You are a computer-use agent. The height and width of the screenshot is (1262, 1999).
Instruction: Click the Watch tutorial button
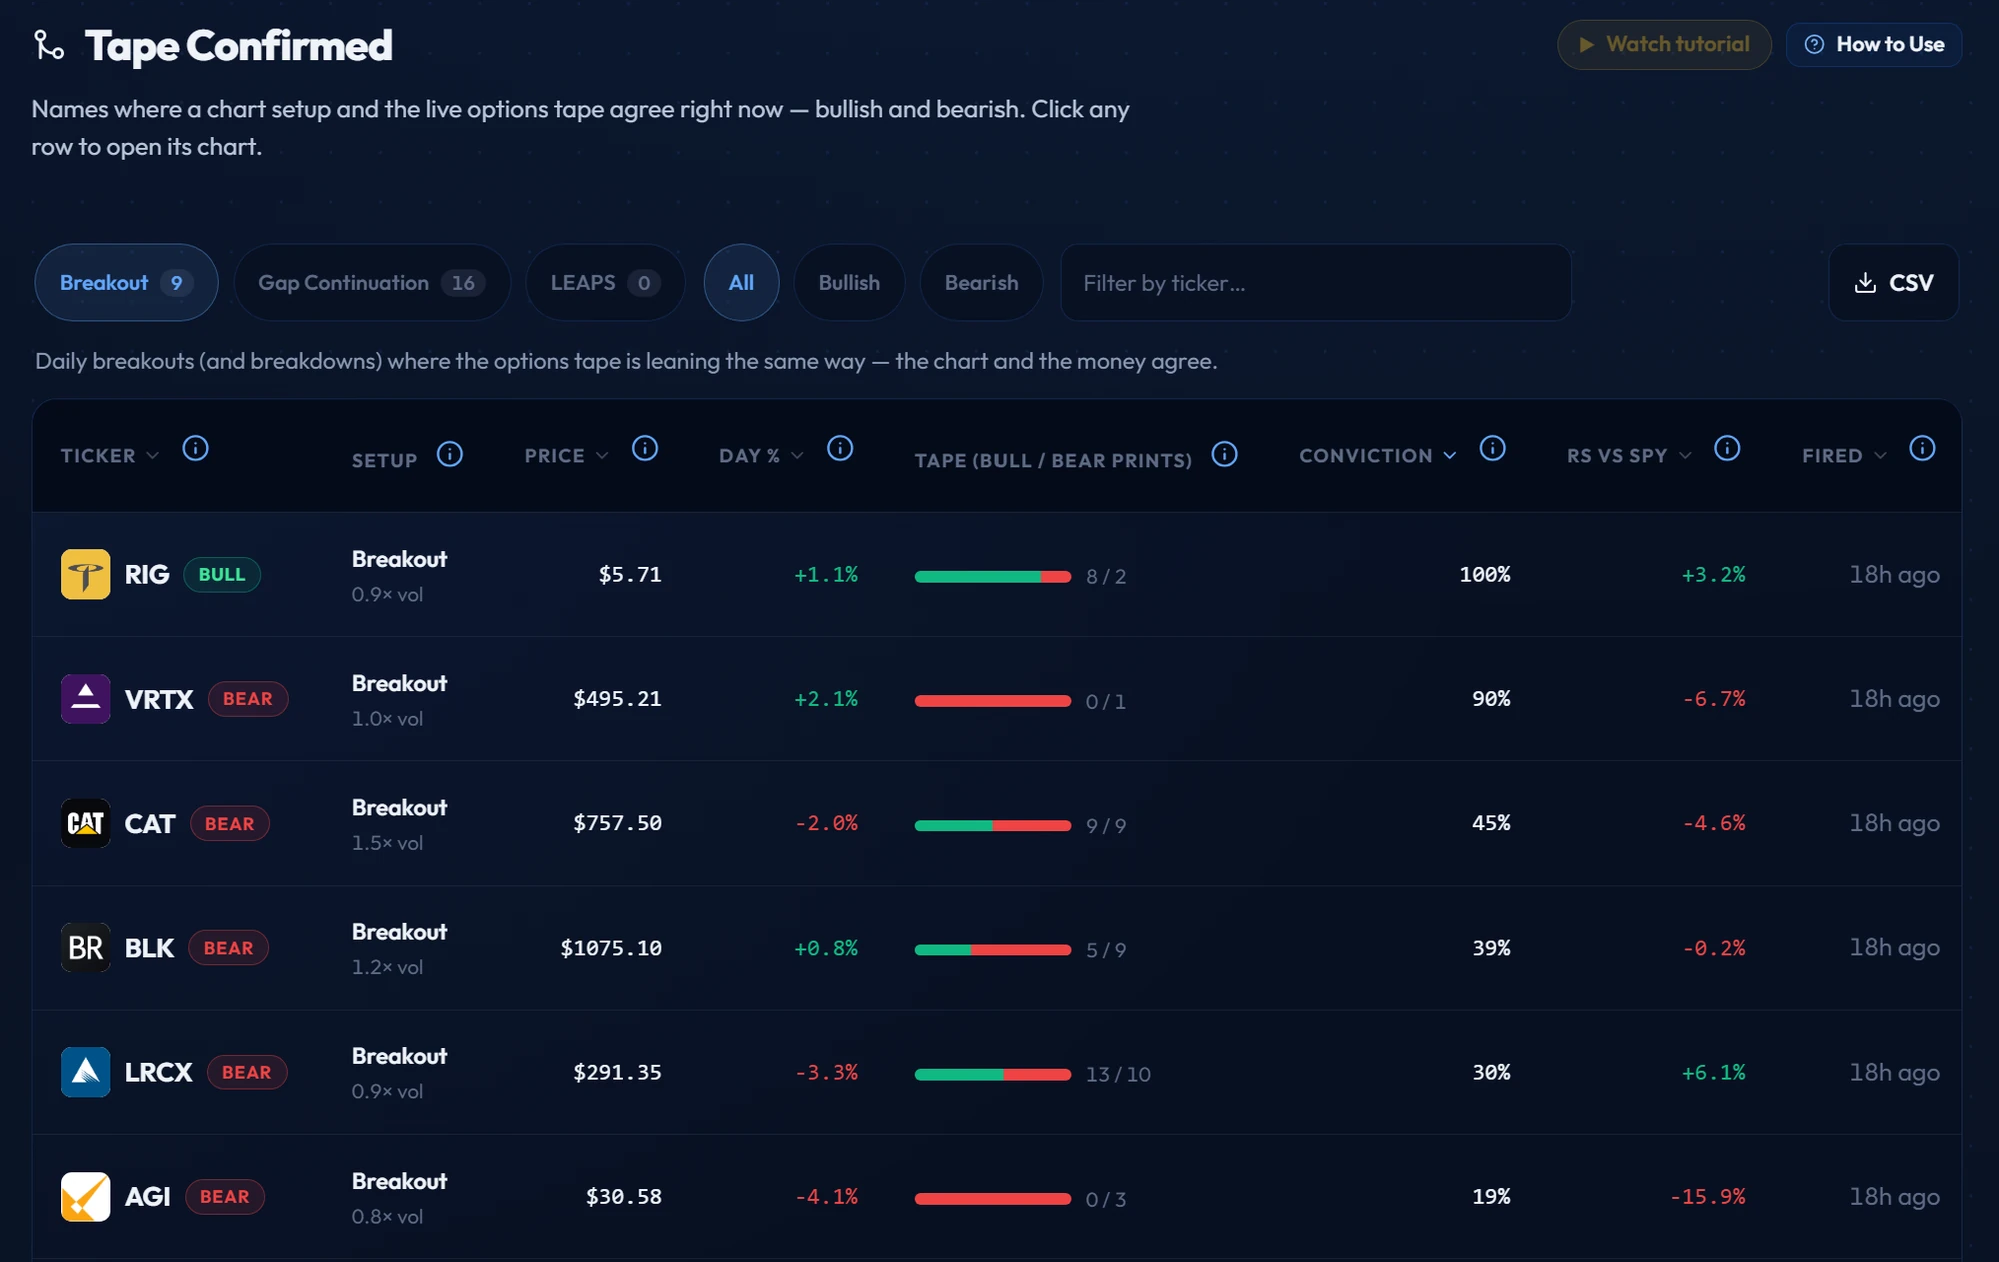1664,45
